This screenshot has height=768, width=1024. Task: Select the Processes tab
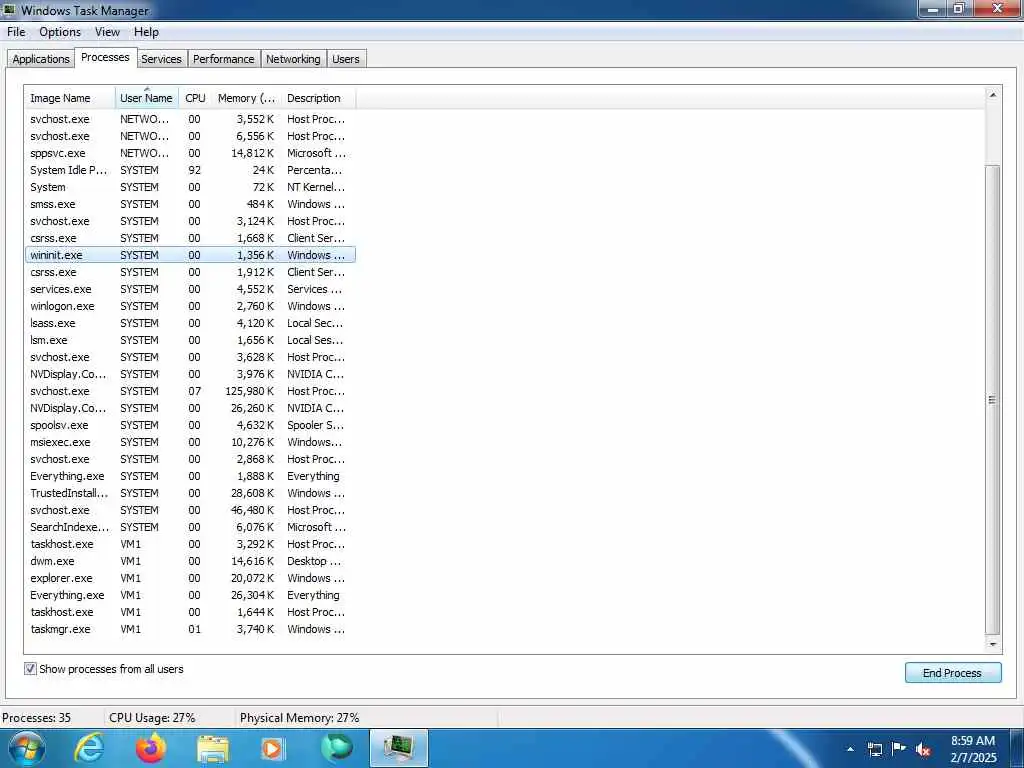105,57
